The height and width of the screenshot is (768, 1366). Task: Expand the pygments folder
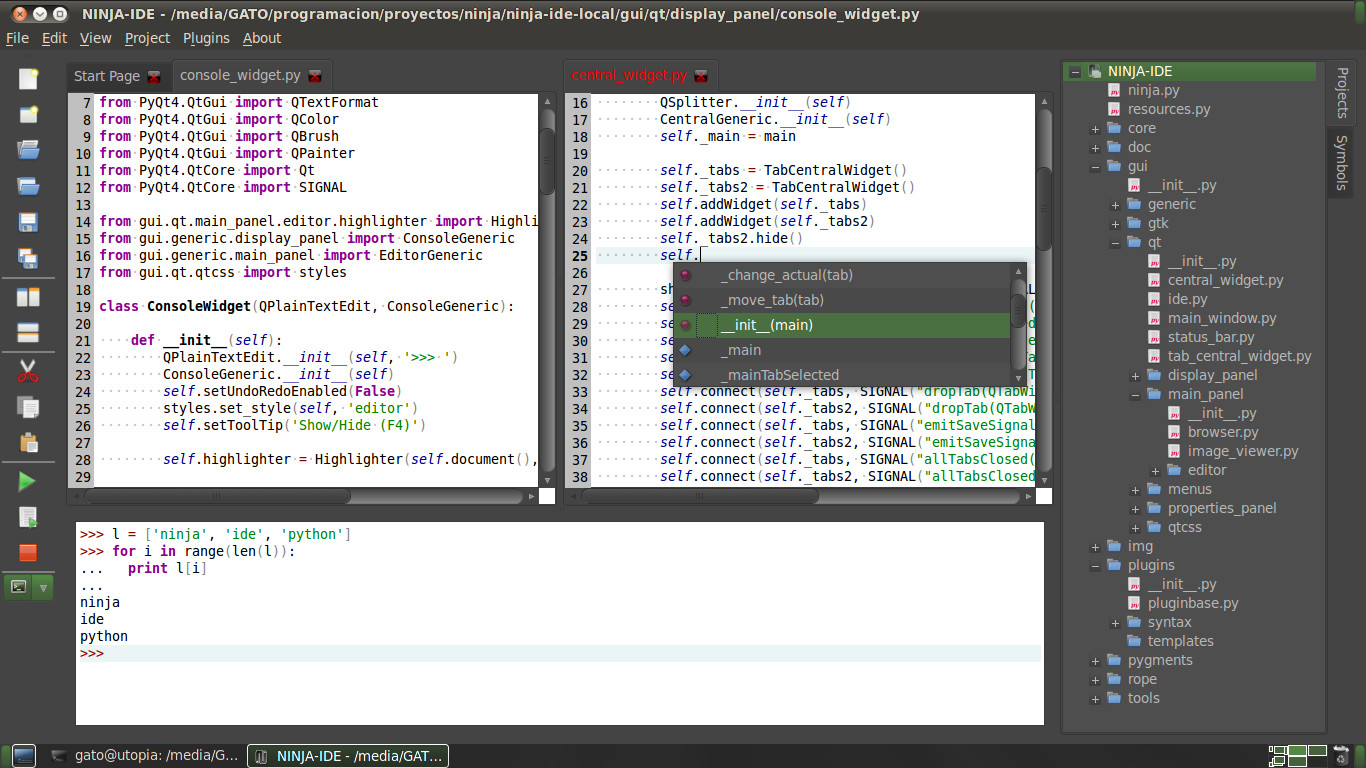pos(1095,661)
